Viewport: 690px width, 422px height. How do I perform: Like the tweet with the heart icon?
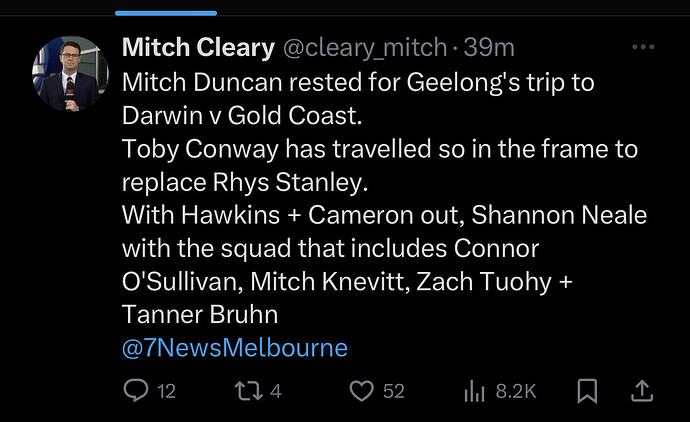[x=361, y=391]
